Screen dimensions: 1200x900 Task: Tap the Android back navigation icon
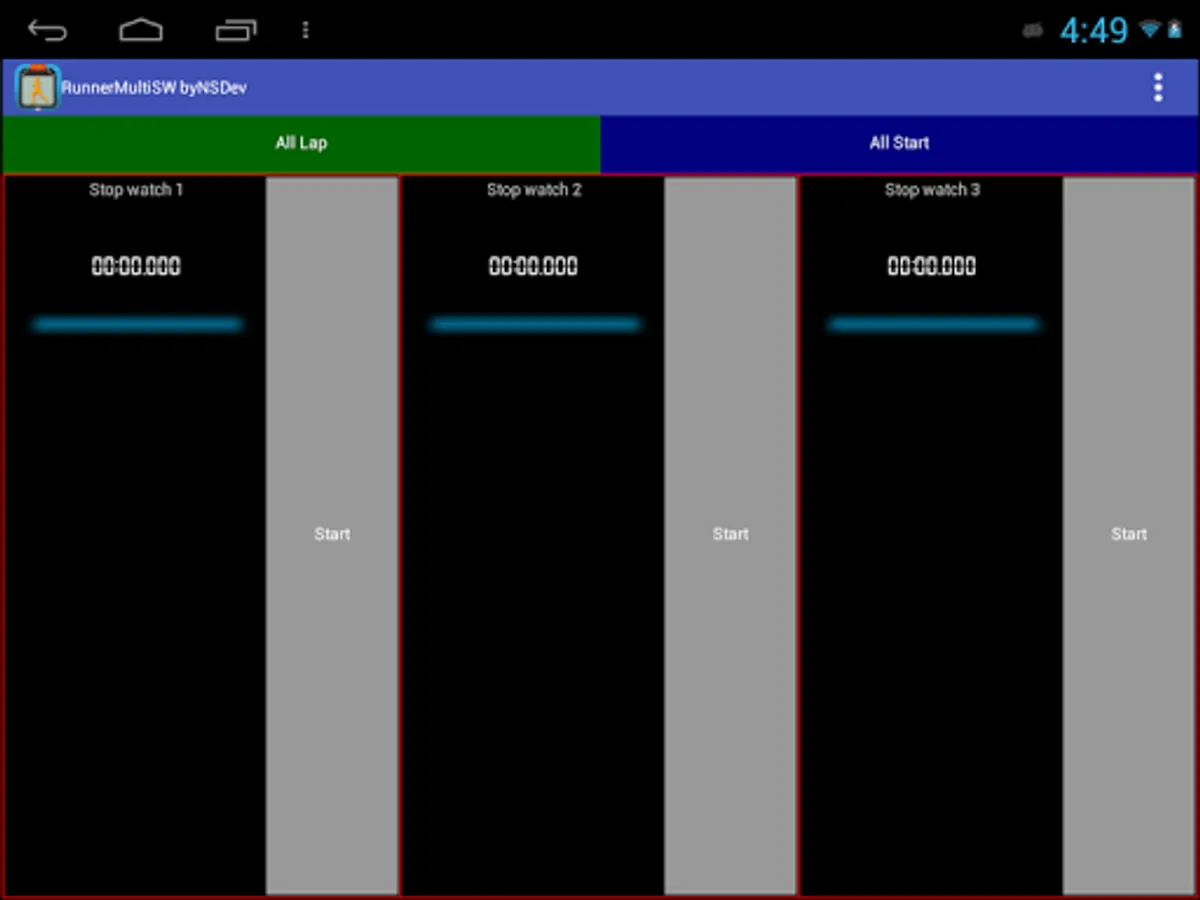click(x=47, y=30)
